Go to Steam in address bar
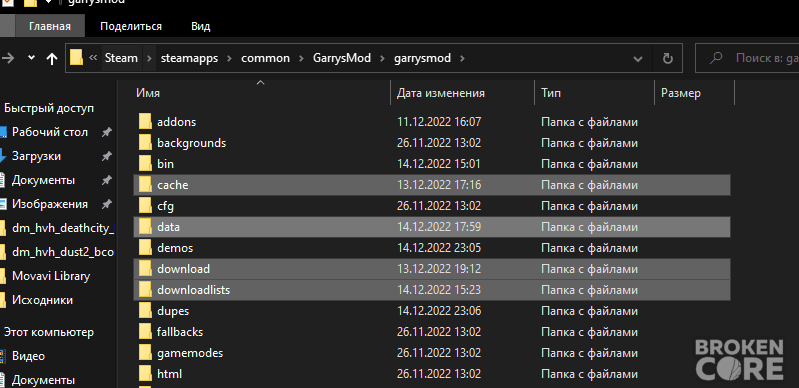799x388 pixels. coord(121,58)
